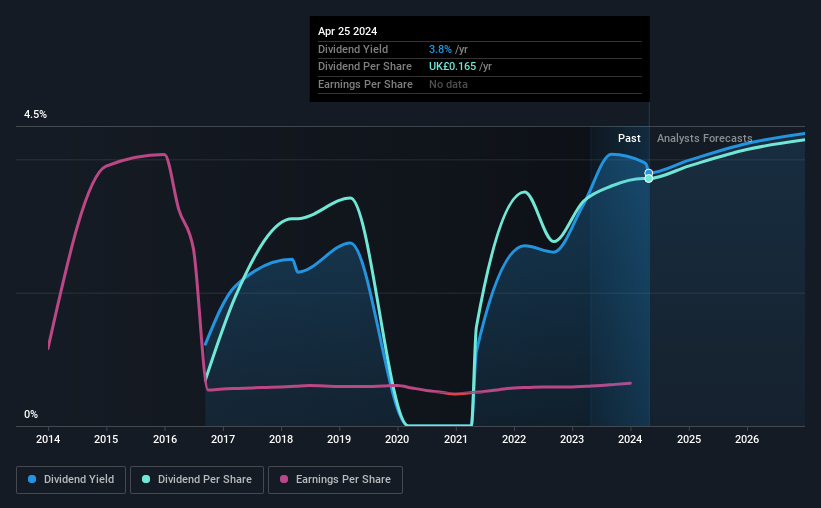This screenshot has width=821, height=508.
Task: Click the 2020 x-axis label
Action: (x=397, y=439)
